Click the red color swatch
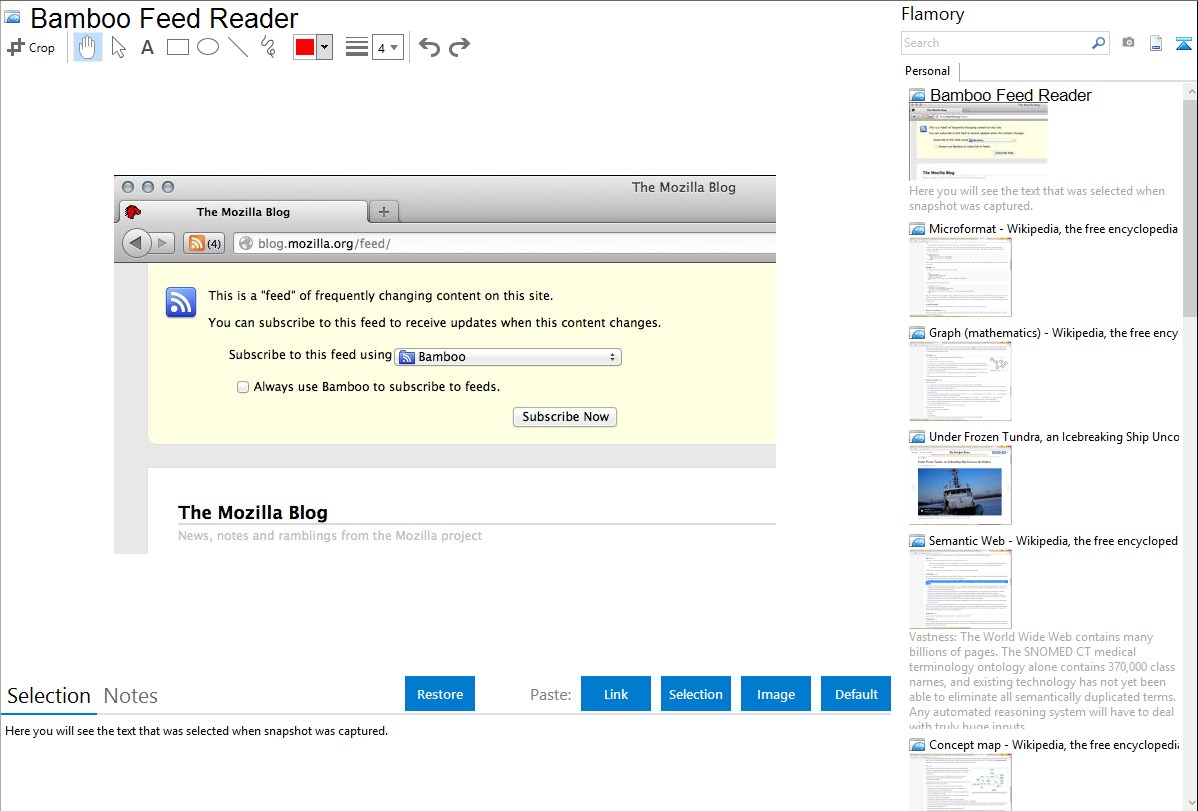The height and width of the screenshot is (811, 1198). coord(305,47)
